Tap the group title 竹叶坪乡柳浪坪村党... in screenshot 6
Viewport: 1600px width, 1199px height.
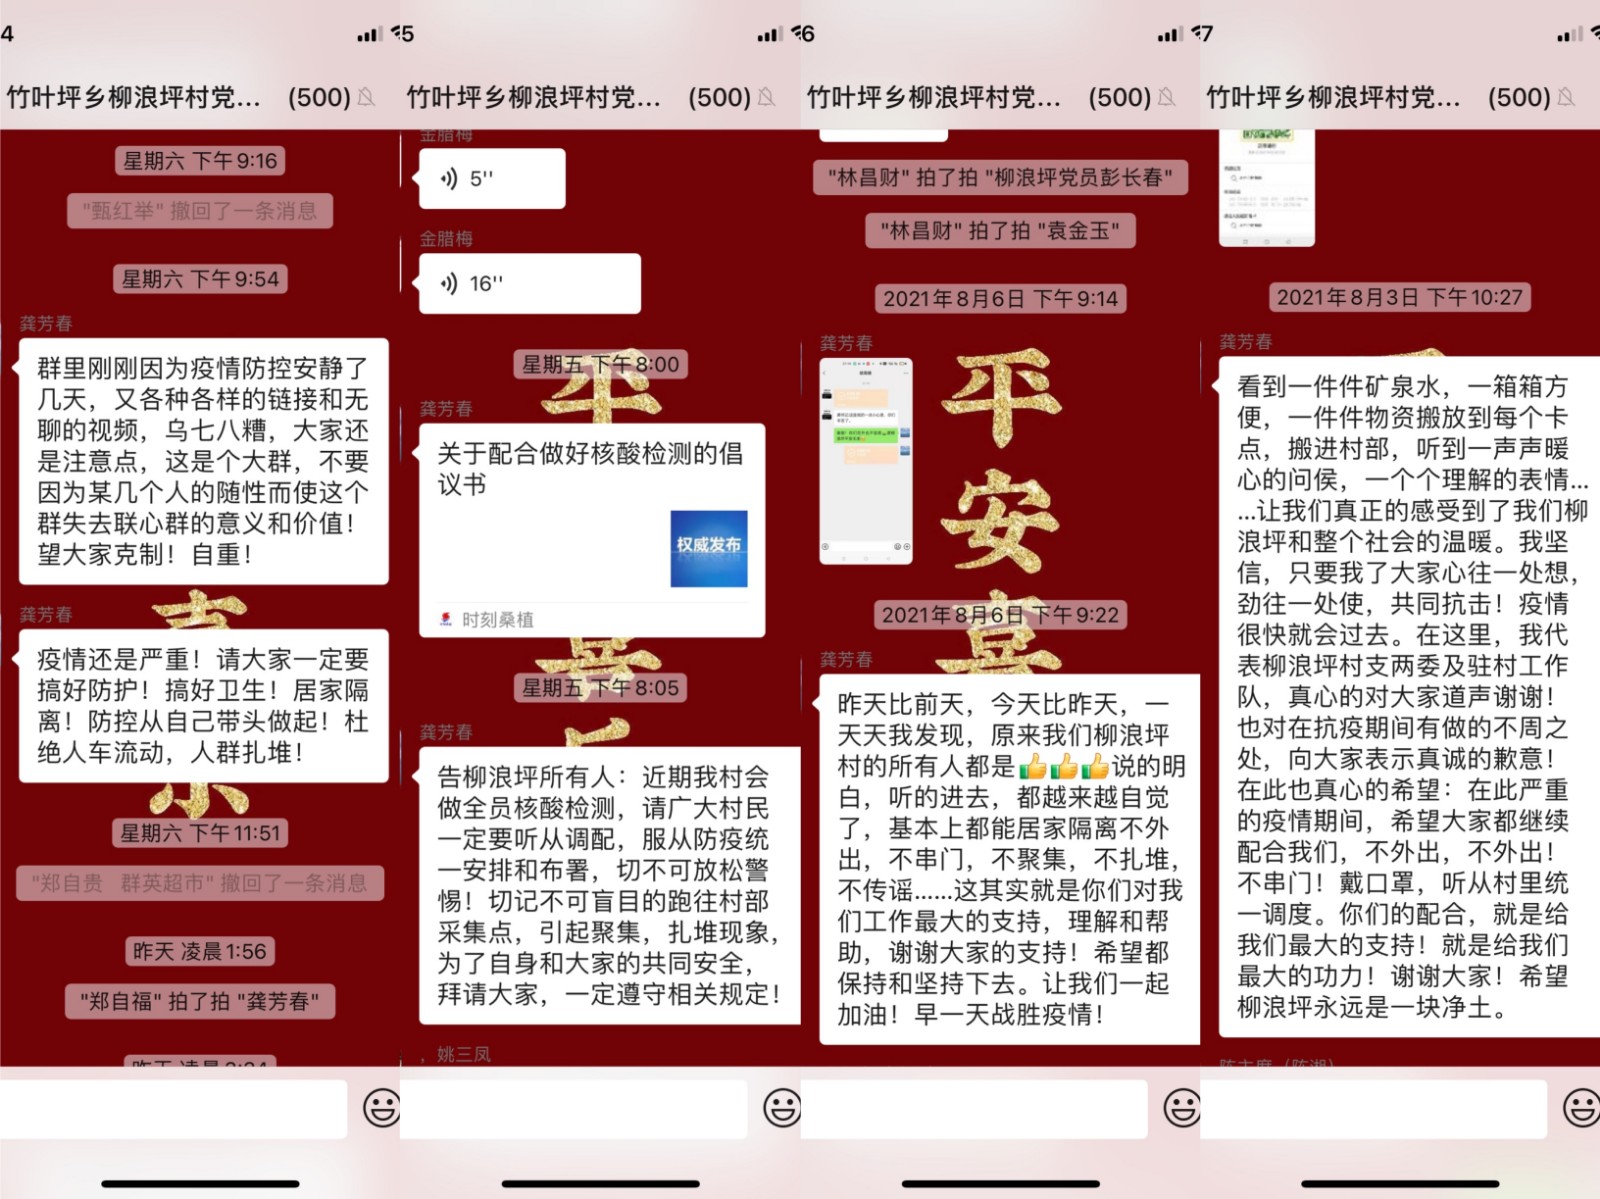coord(933,97)
